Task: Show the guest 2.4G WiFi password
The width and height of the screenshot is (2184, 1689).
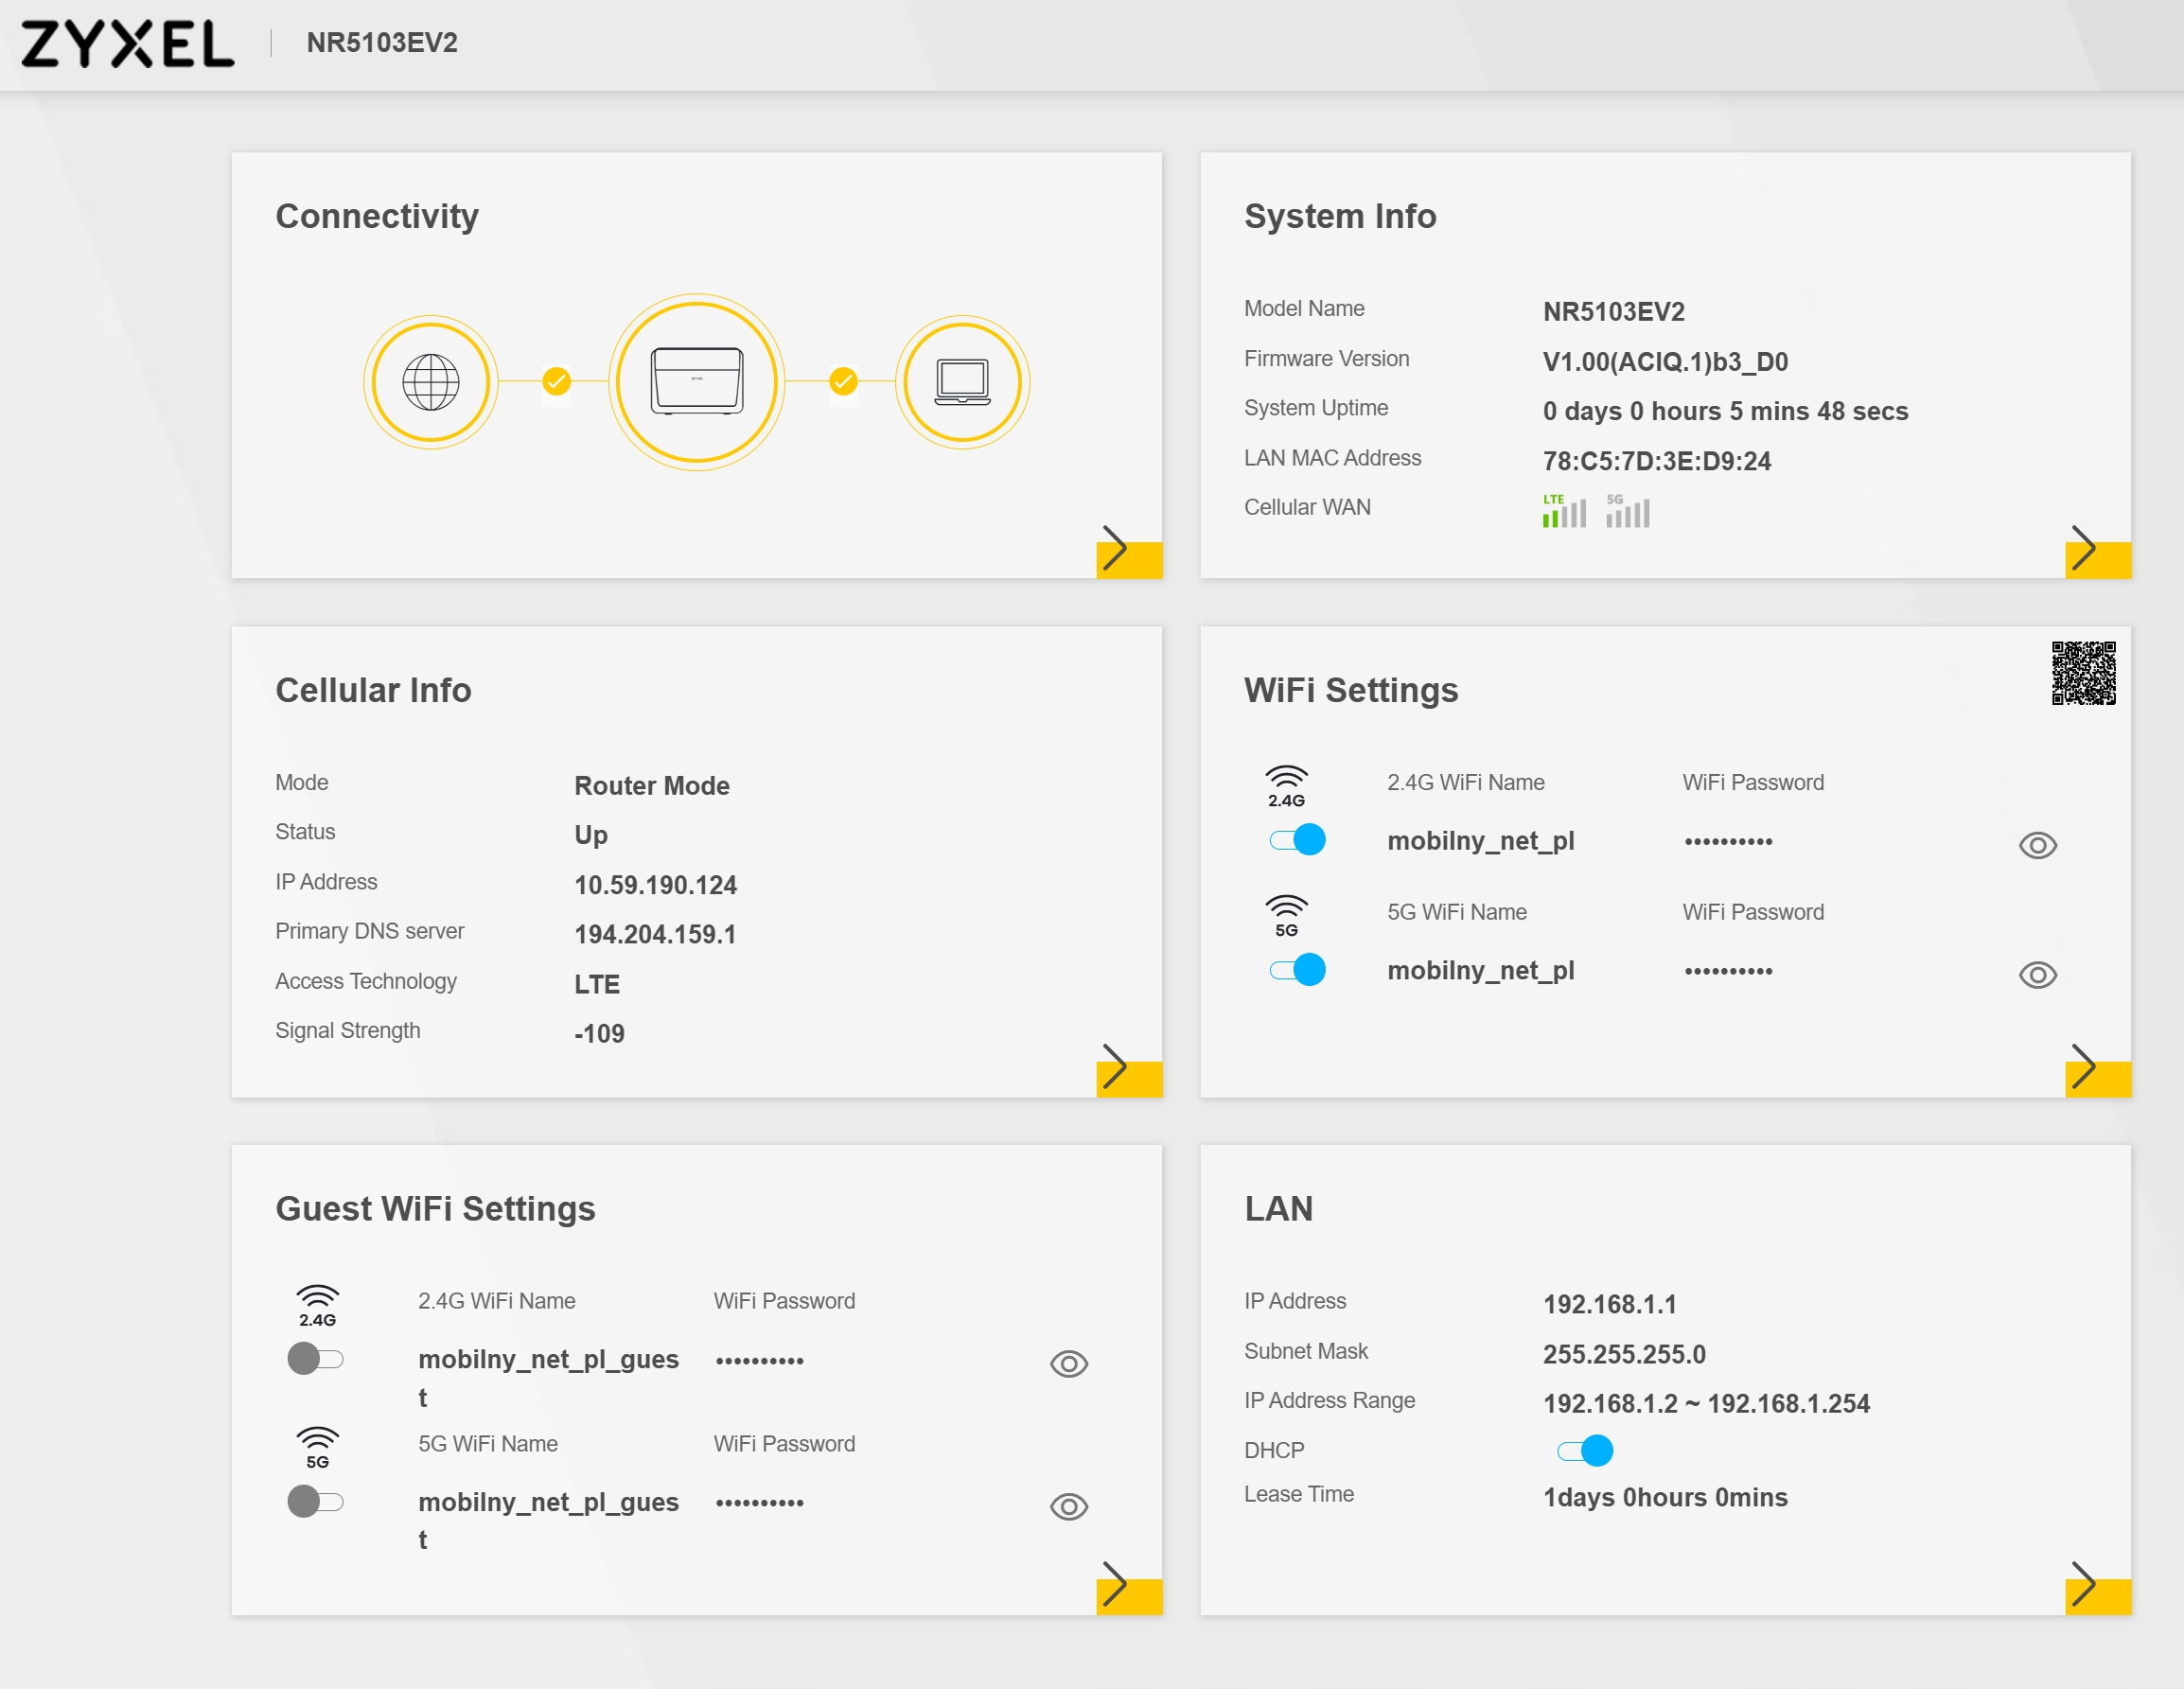Action: coord(1068,1364)
